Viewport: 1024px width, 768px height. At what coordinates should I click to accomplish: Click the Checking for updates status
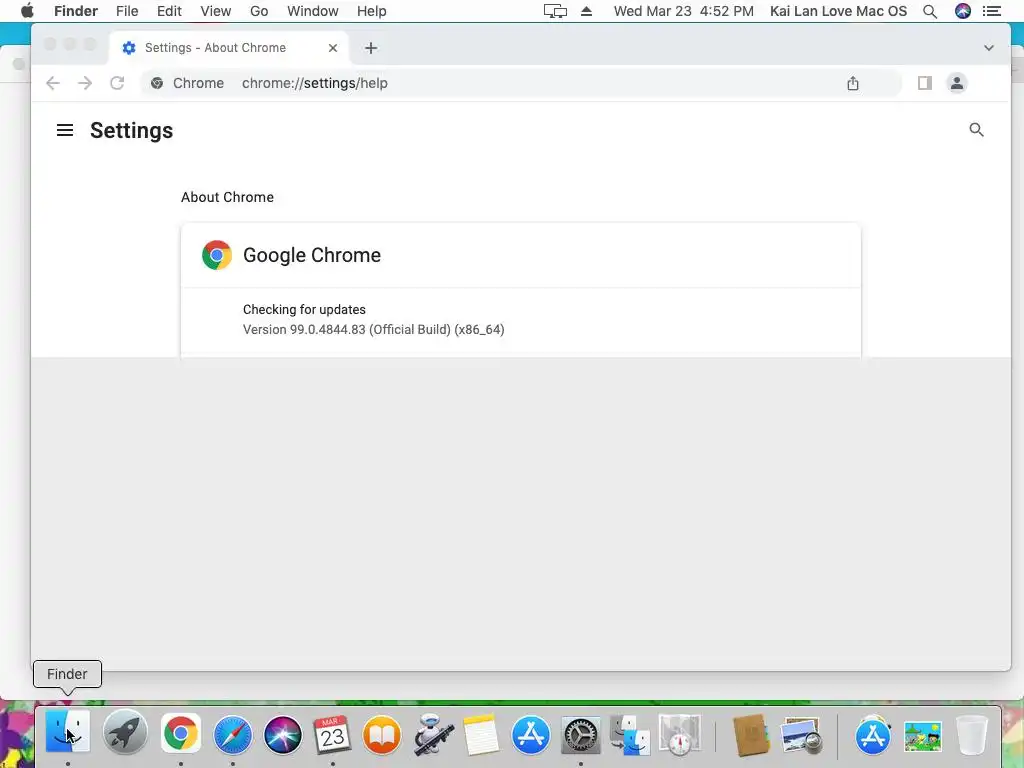tap(304, 310)
